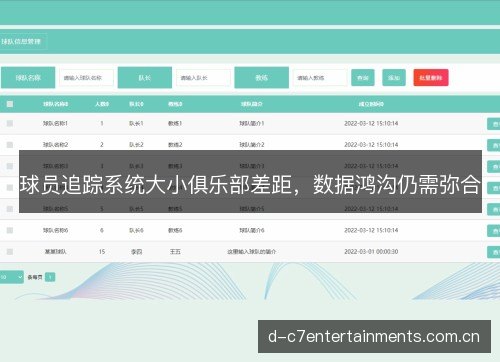Screen dimensions: 500x362
Task: Click the date 2022-03-01 00:00:30
Action: coord(371,252)
